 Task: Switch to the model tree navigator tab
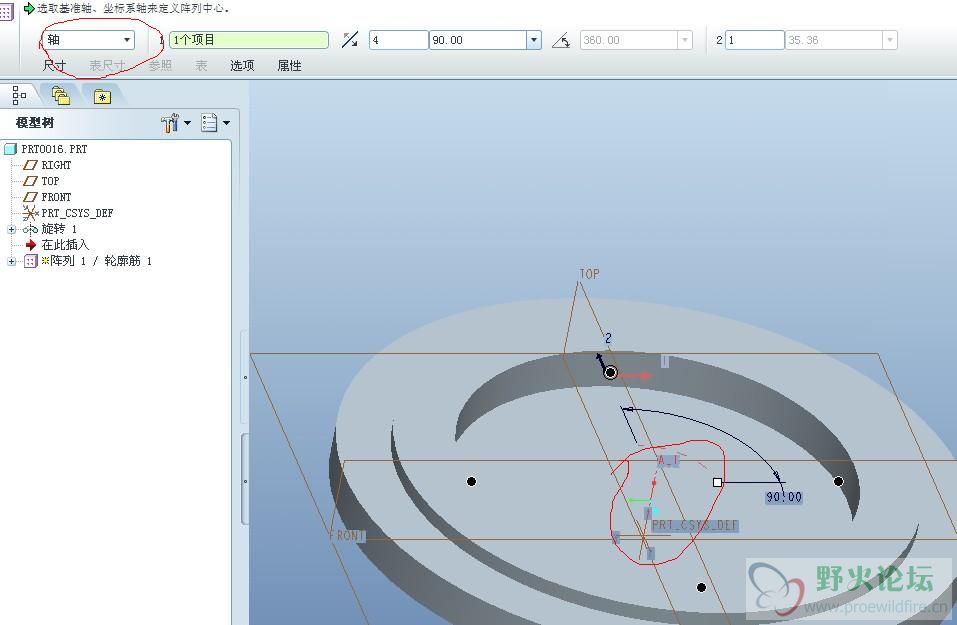coord(20,95)
